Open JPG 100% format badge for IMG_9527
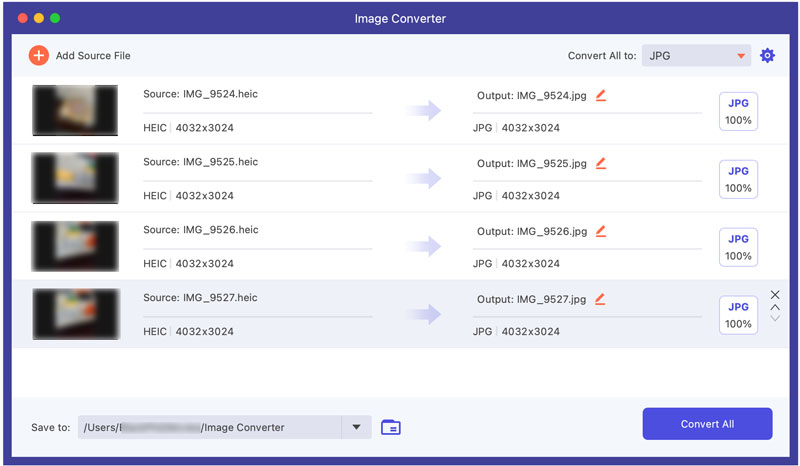 [738, 315]
